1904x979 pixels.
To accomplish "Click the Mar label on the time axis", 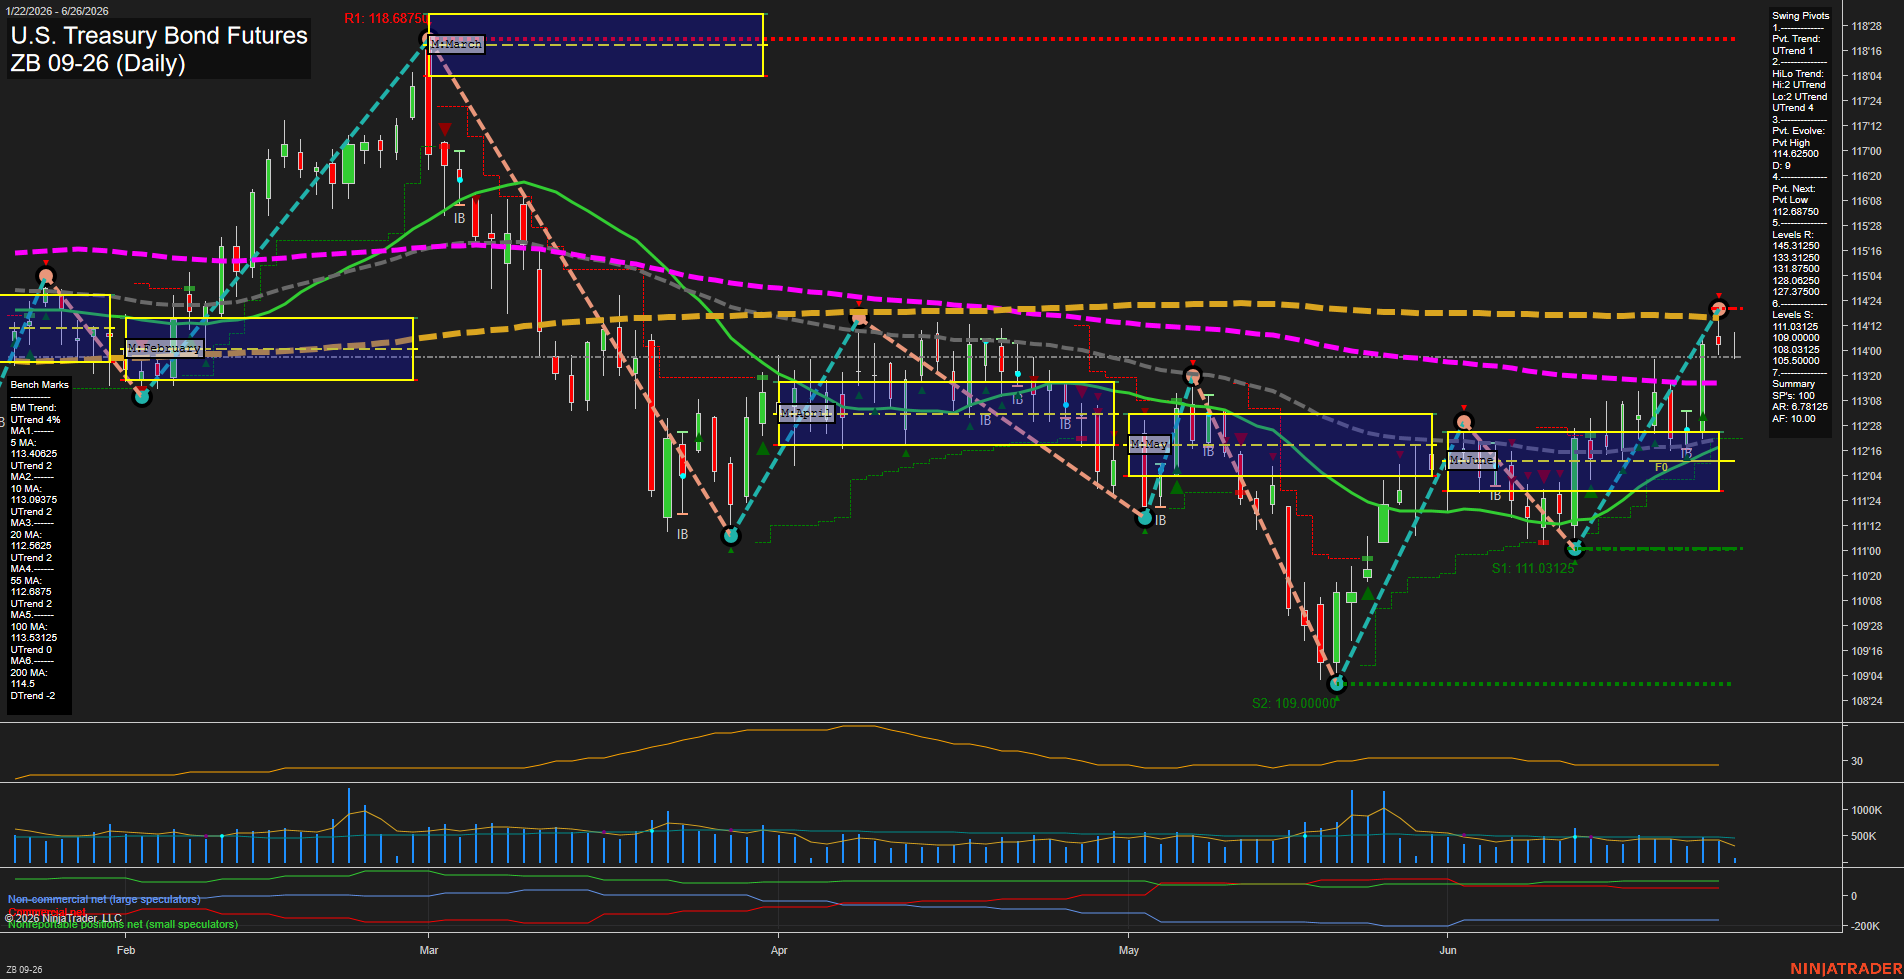I will tap(429, 950).
